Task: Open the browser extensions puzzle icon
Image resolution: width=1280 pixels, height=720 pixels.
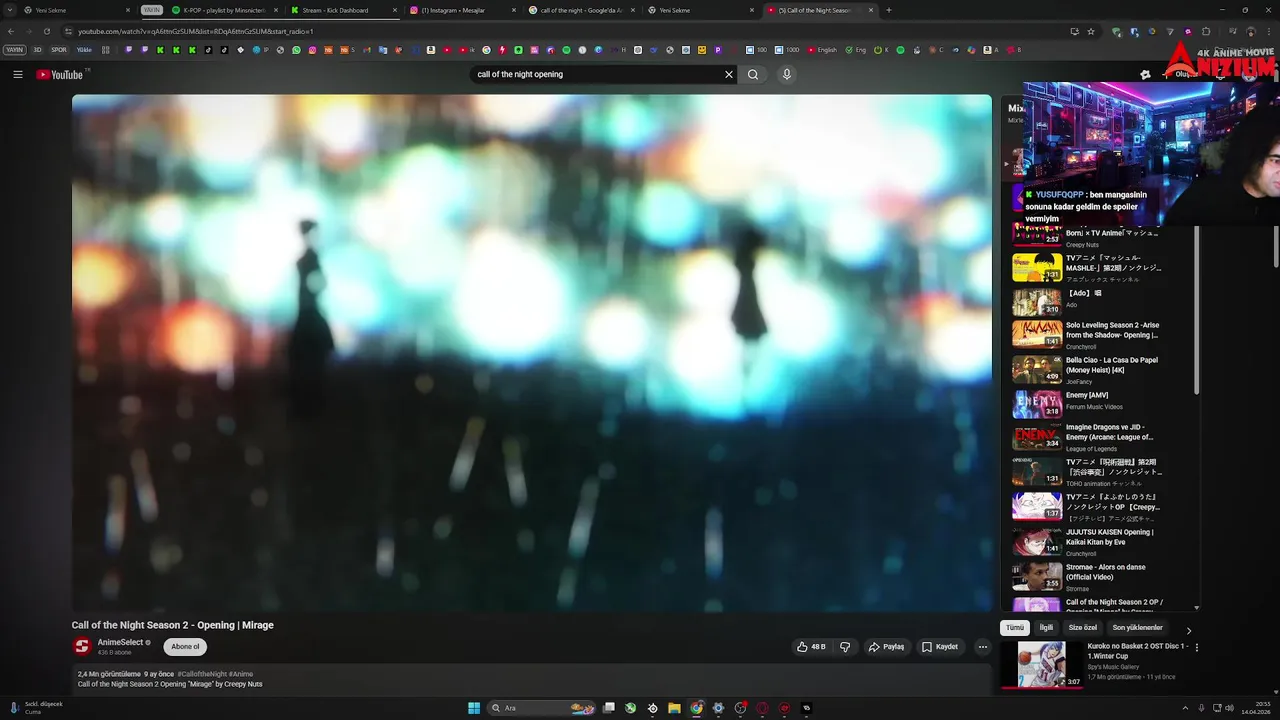Action: tap(1206, 31)
